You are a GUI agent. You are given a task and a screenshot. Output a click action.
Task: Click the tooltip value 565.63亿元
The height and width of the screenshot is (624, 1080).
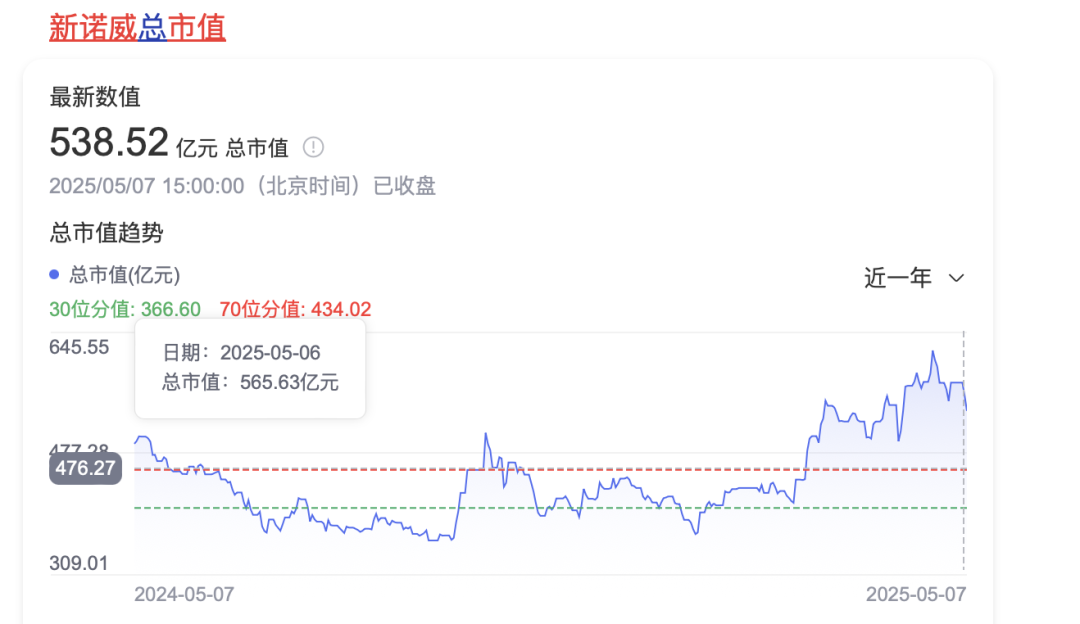tap(289, 382)
